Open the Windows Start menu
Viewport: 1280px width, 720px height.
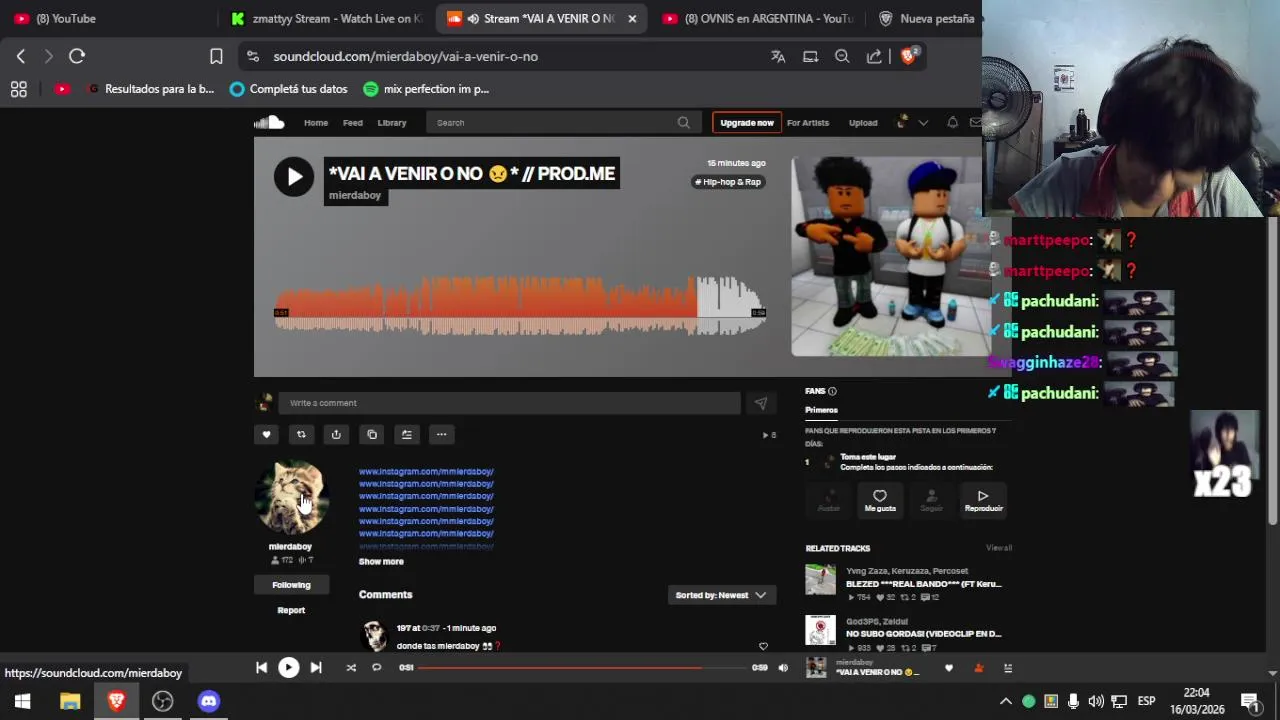[x=22, y=701]
